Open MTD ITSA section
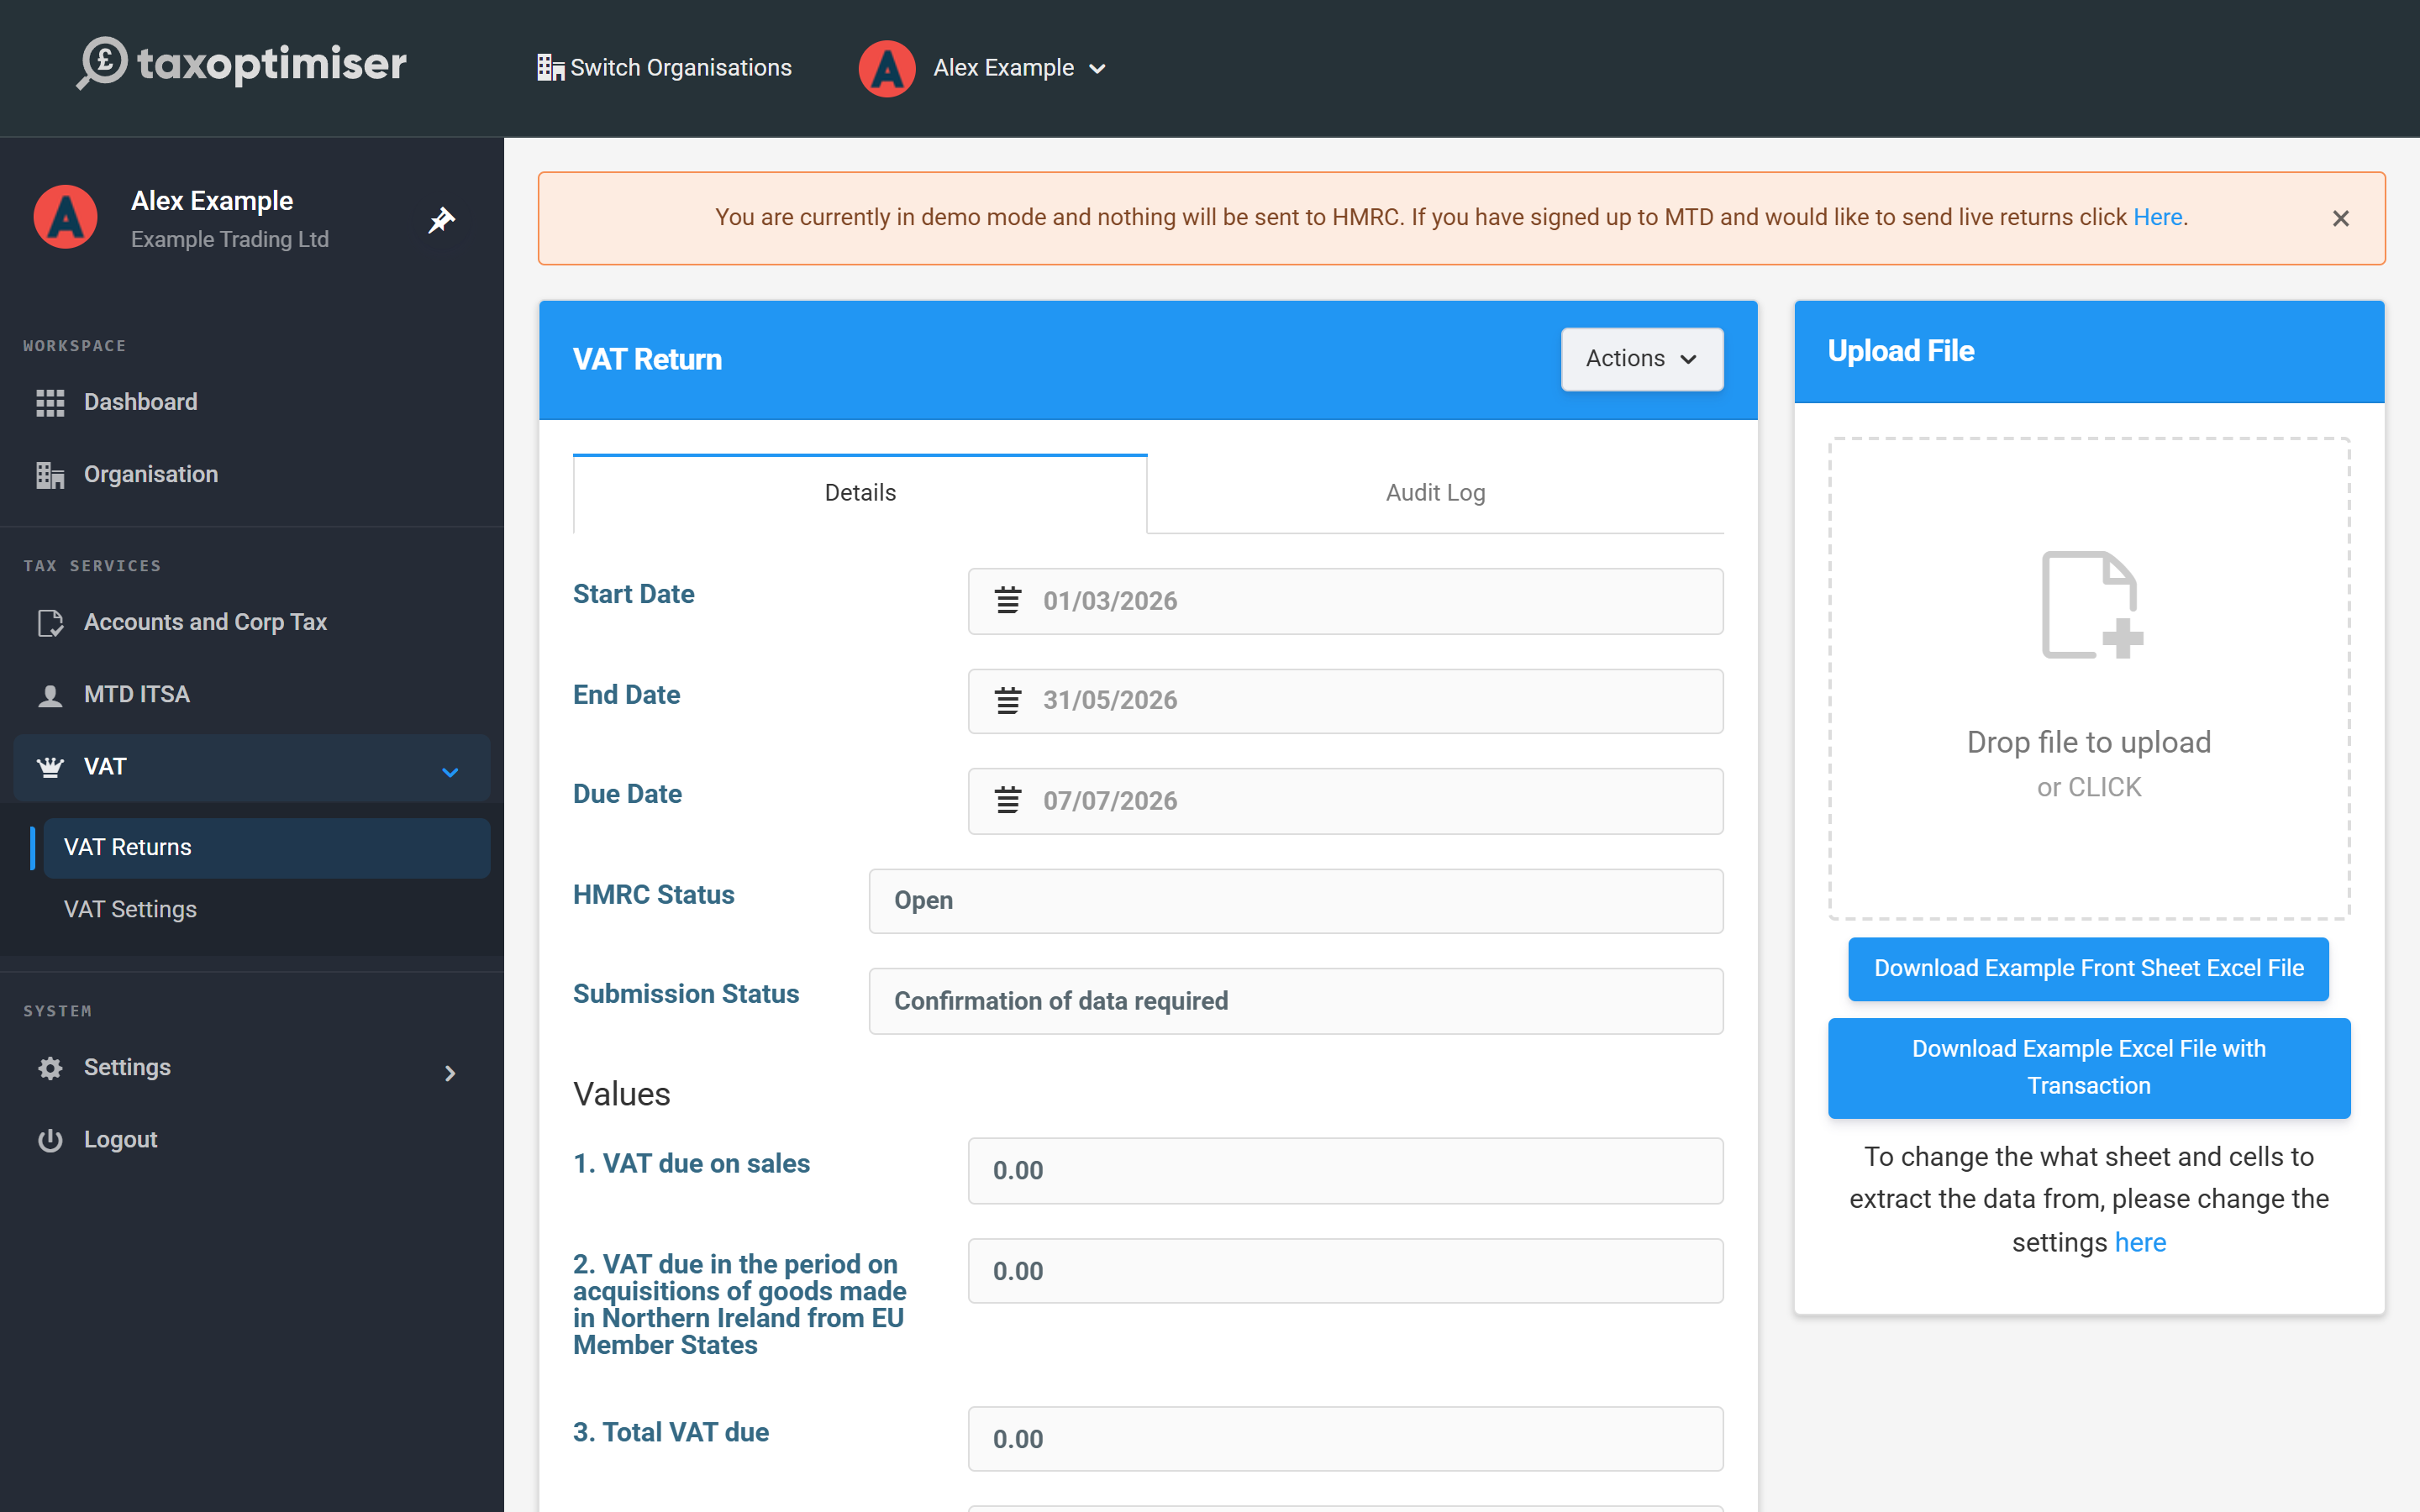The height and width of the screenshot is (1512, 2420). click(252, 695)
